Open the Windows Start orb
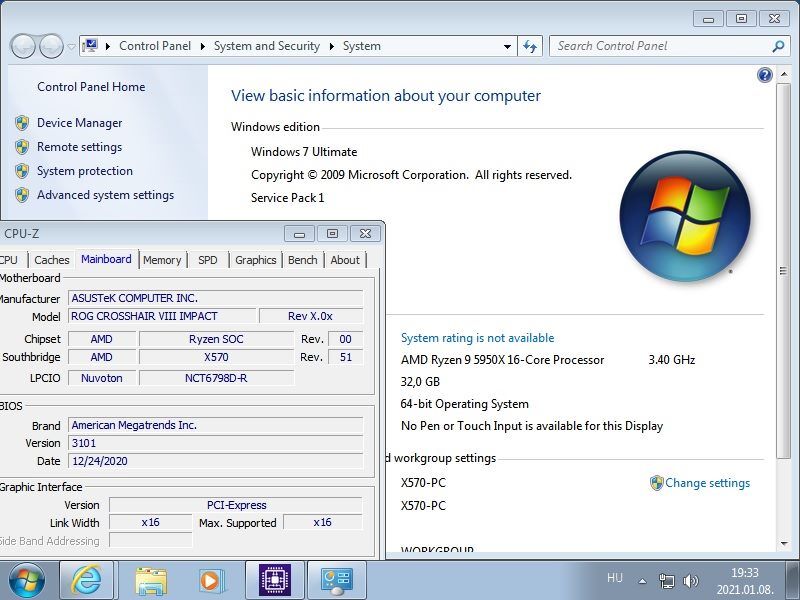Screen dimensions: 800x600 click(x=26, y=580)
